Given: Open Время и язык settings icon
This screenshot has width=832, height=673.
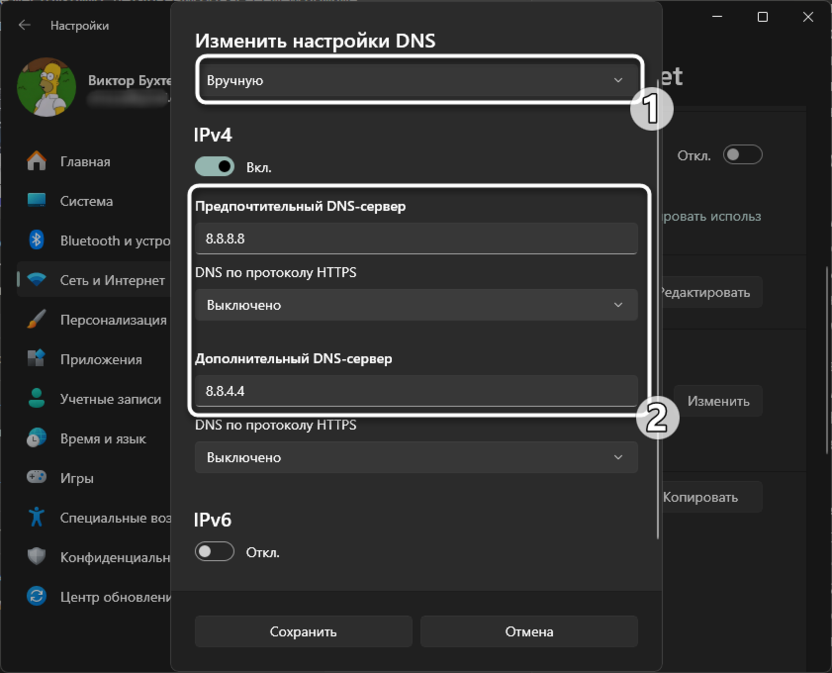Looking at the screenshot, I should pos(38,438).
